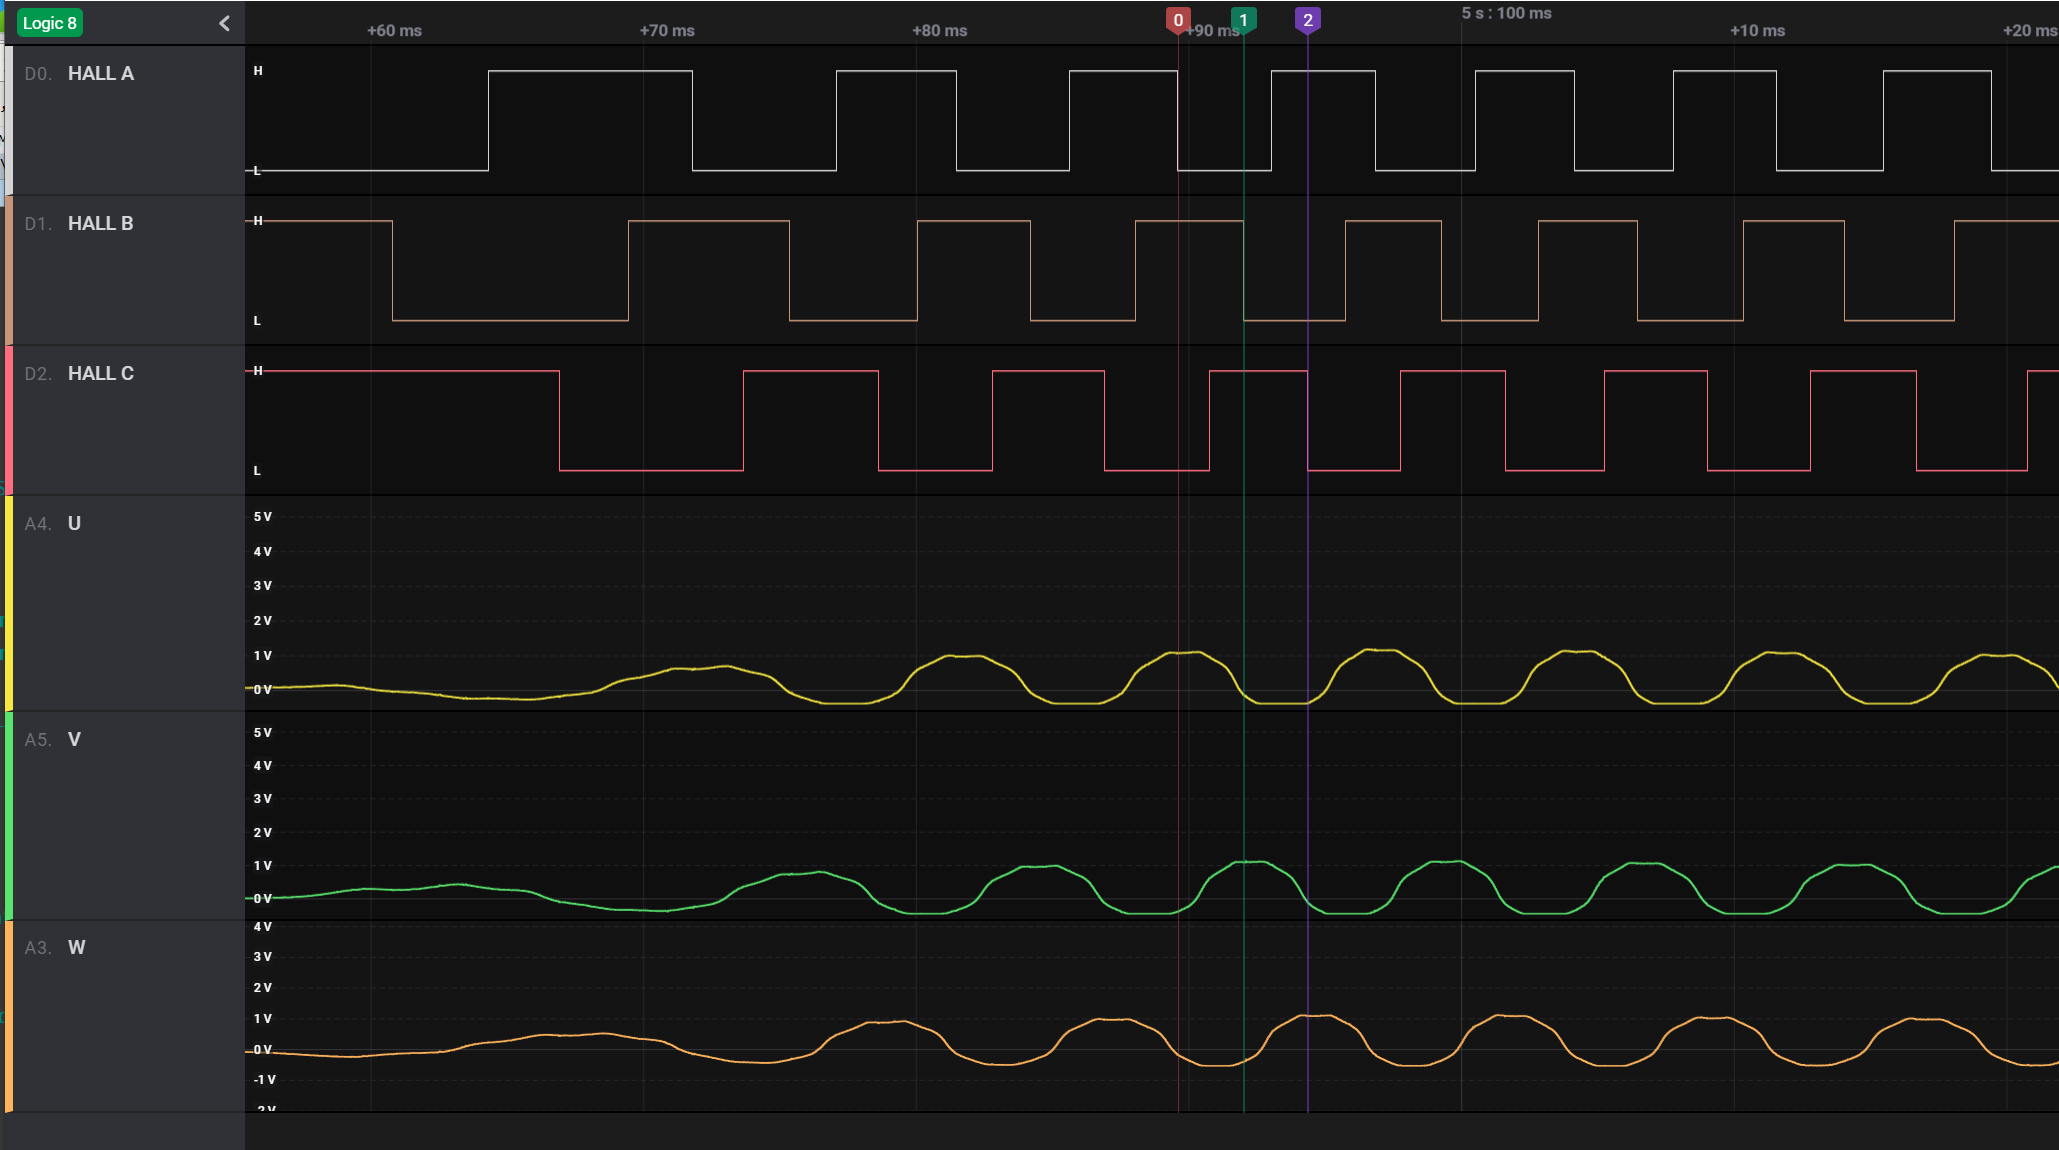This screenshot has width=2059, height=1150.
Task: Select the A4 U analog channel label
Action: tap(53, 524)
